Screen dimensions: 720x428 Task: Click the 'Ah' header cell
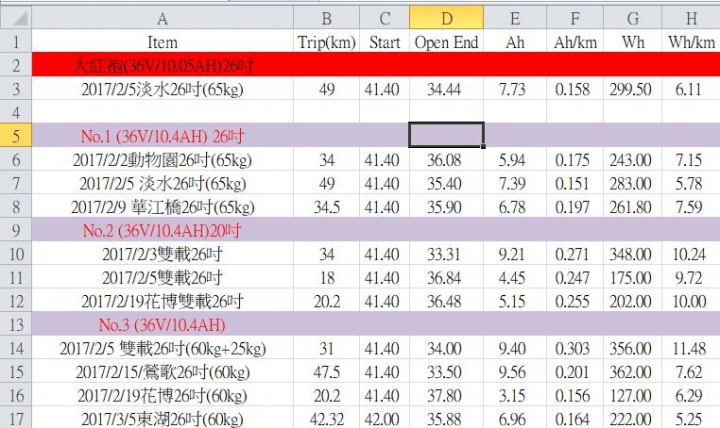click(x=515, y=41)
